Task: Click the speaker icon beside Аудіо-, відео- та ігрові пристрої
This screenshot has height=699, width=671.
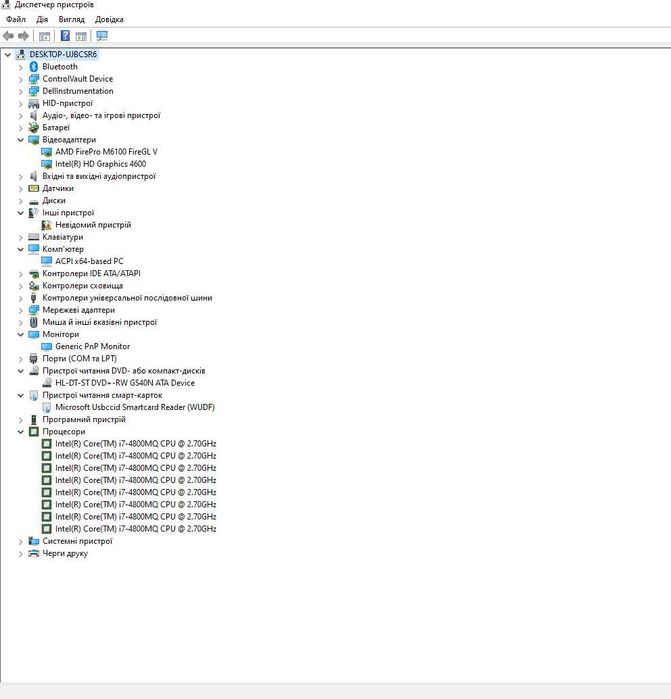Action: [x=33, y=115]
